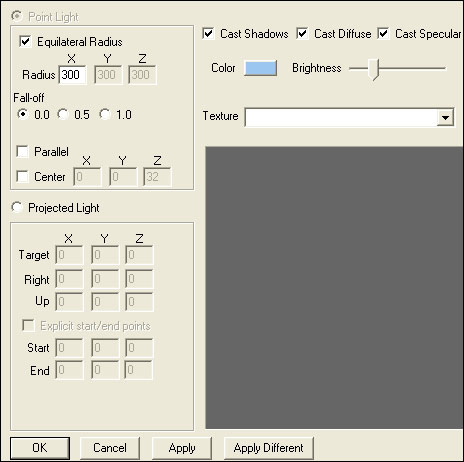The width and height of the screenshot is (464, 462).
Task: Uncheck the Equilateral Radius checkbox
Action: click(25, 42)
